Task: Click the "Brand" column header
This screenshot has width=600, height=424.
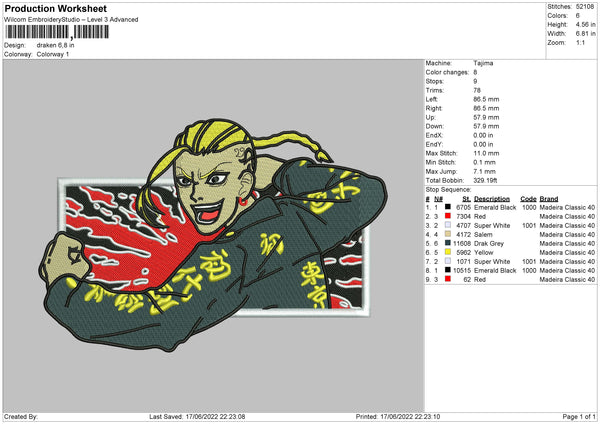Action: (x=549, y=199)
